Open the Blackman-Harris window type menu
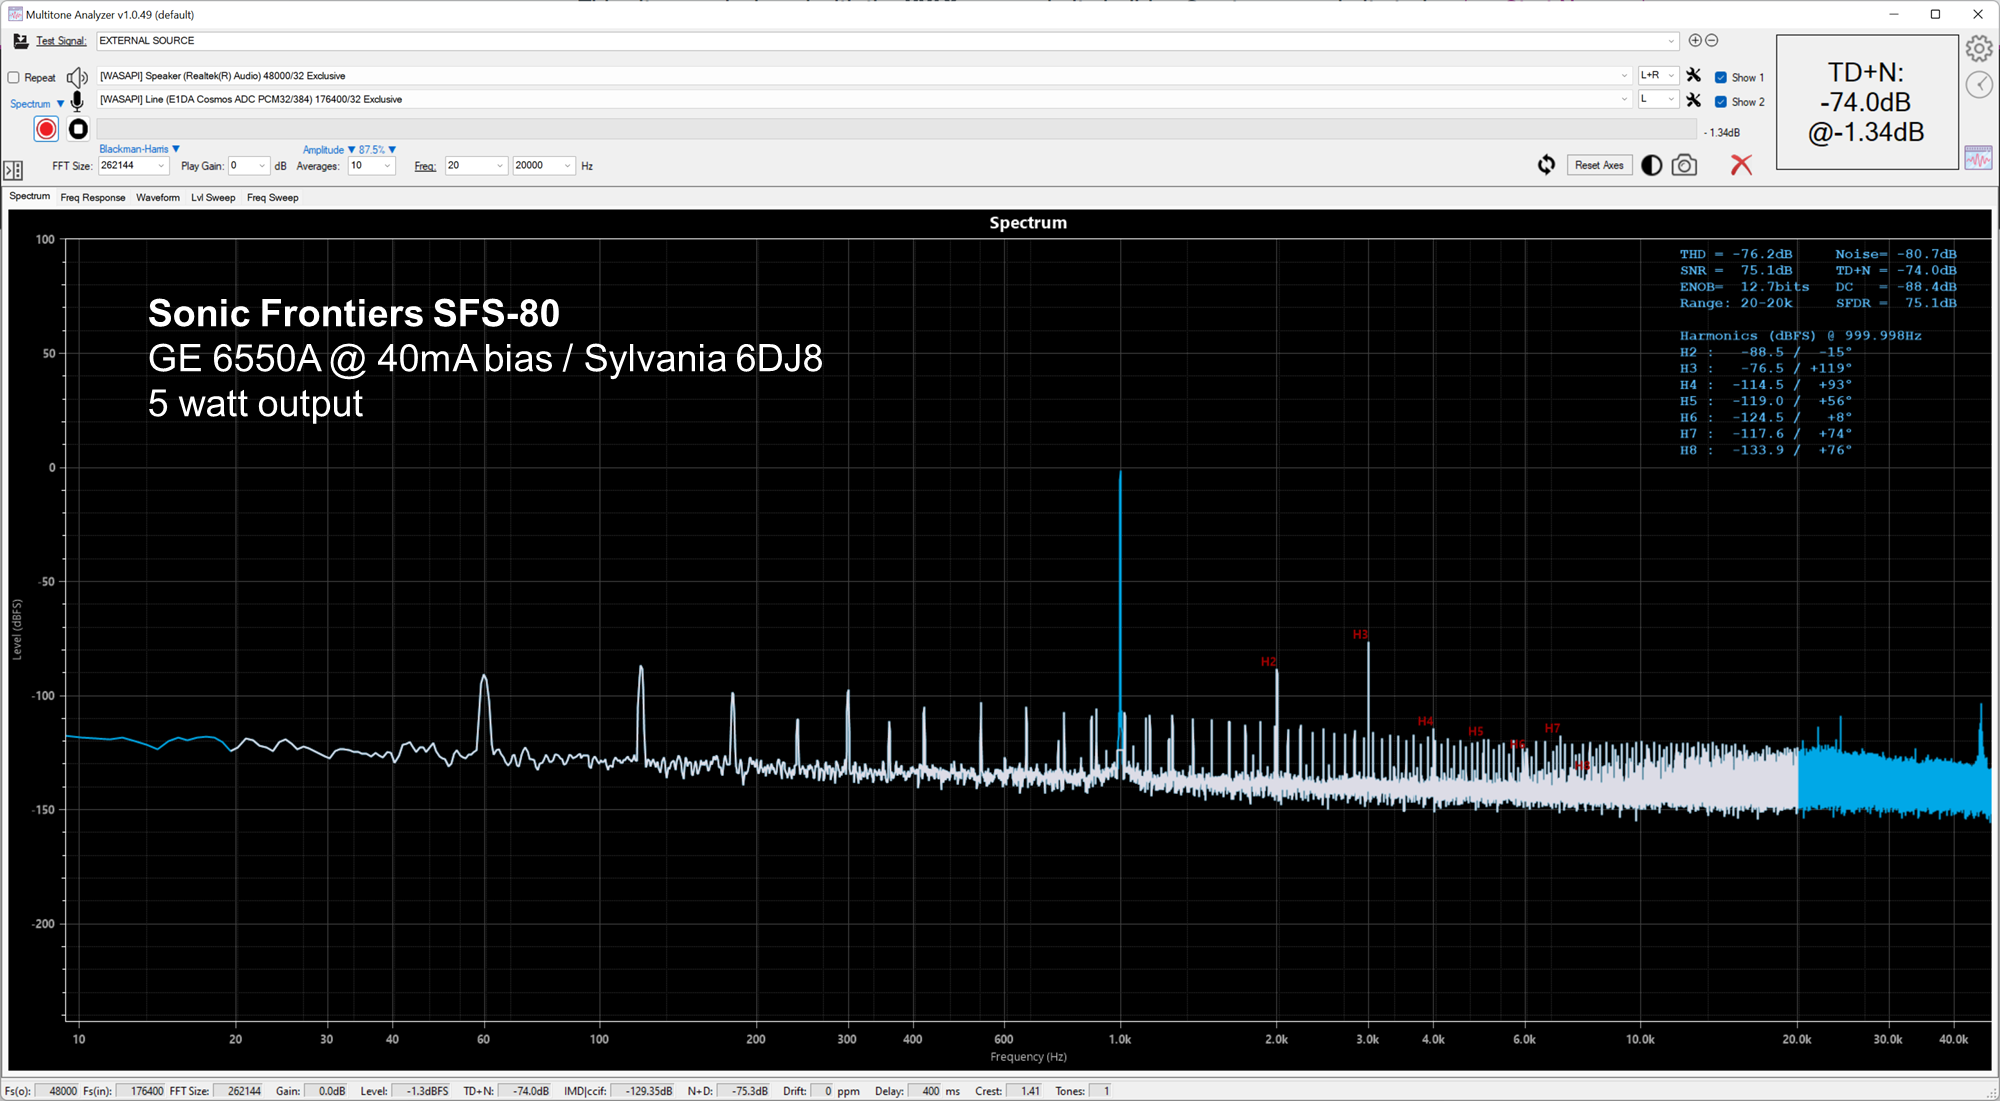The image size is (2000, 1101). [139, 149]
